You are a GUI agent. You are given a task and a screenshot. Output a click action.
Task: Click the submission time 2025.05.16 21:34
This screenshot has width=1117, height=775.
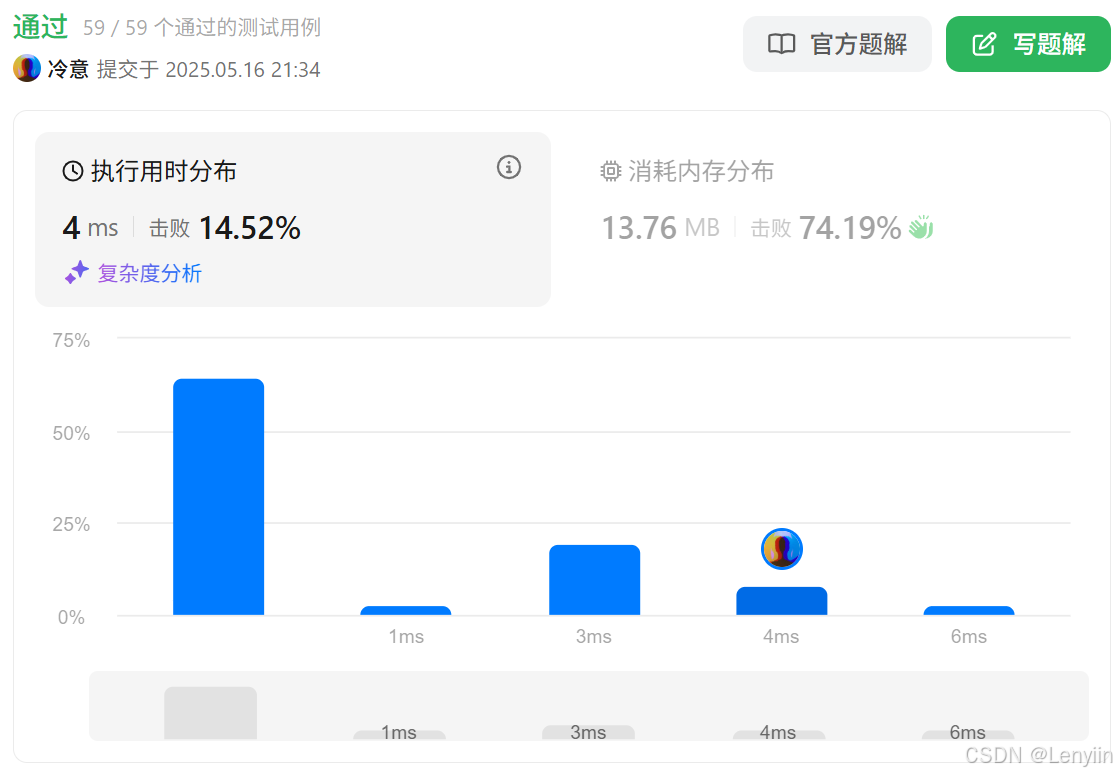click(243, 70)
